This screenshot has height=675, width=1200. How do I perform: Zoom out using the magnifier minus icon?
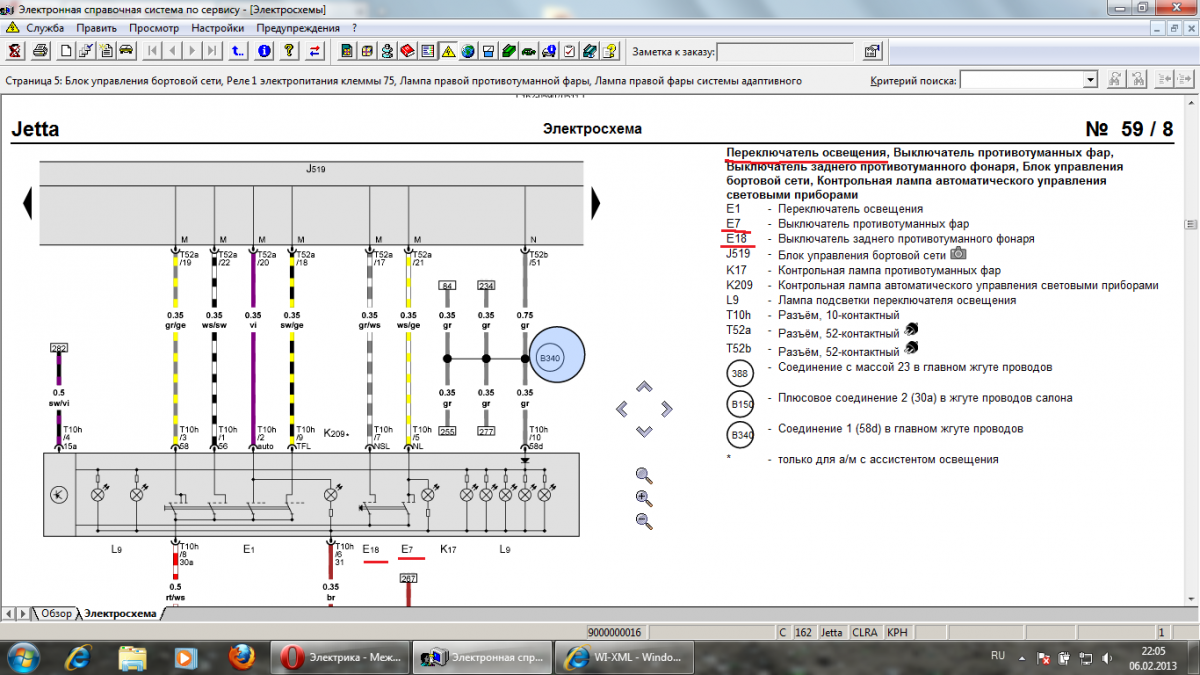pyautogui.click(x=644, y=520)
